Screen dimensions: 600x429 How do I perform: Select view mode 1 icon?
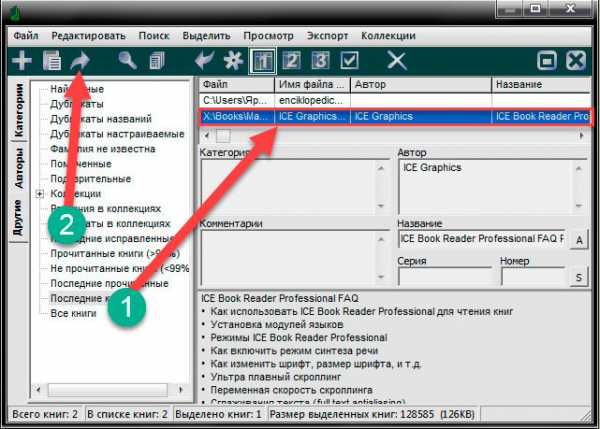pyautogui.click(x=262, y=60)
